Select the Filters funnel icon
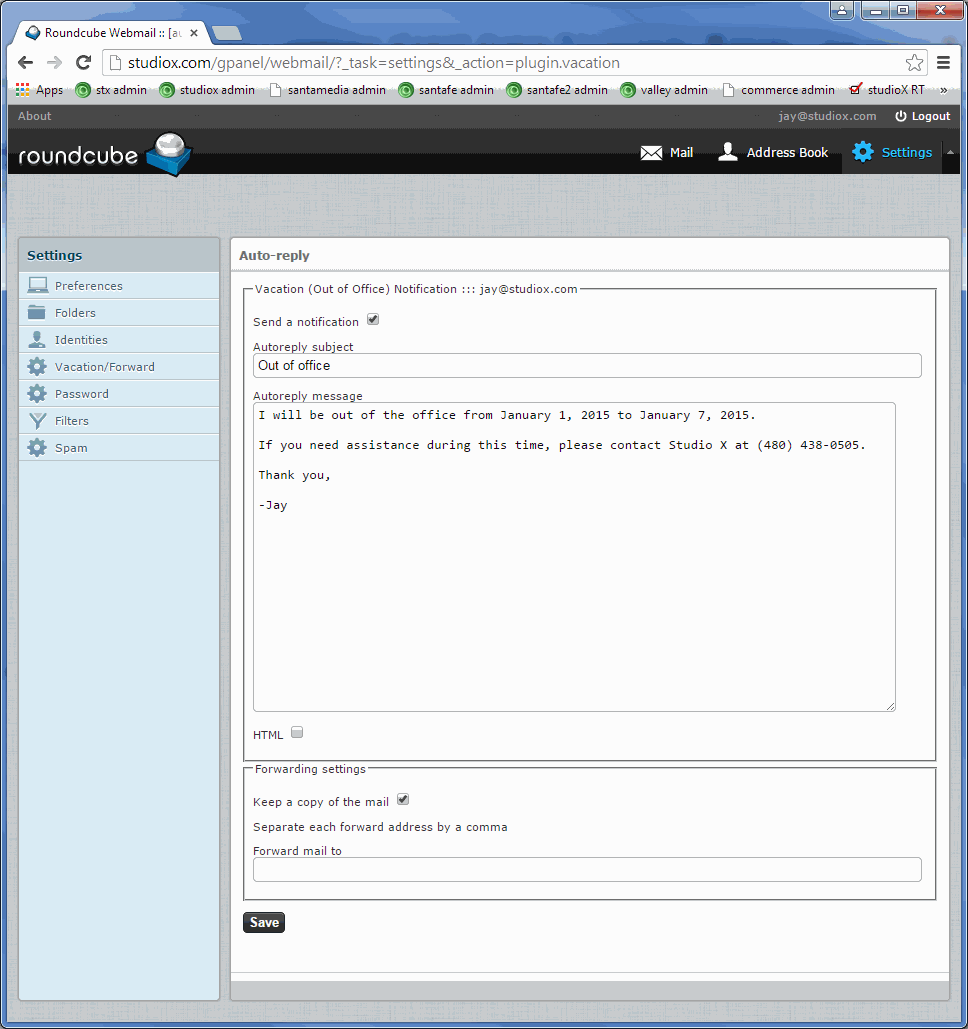This screenshot has width=968, height=1029. point(38,420)
